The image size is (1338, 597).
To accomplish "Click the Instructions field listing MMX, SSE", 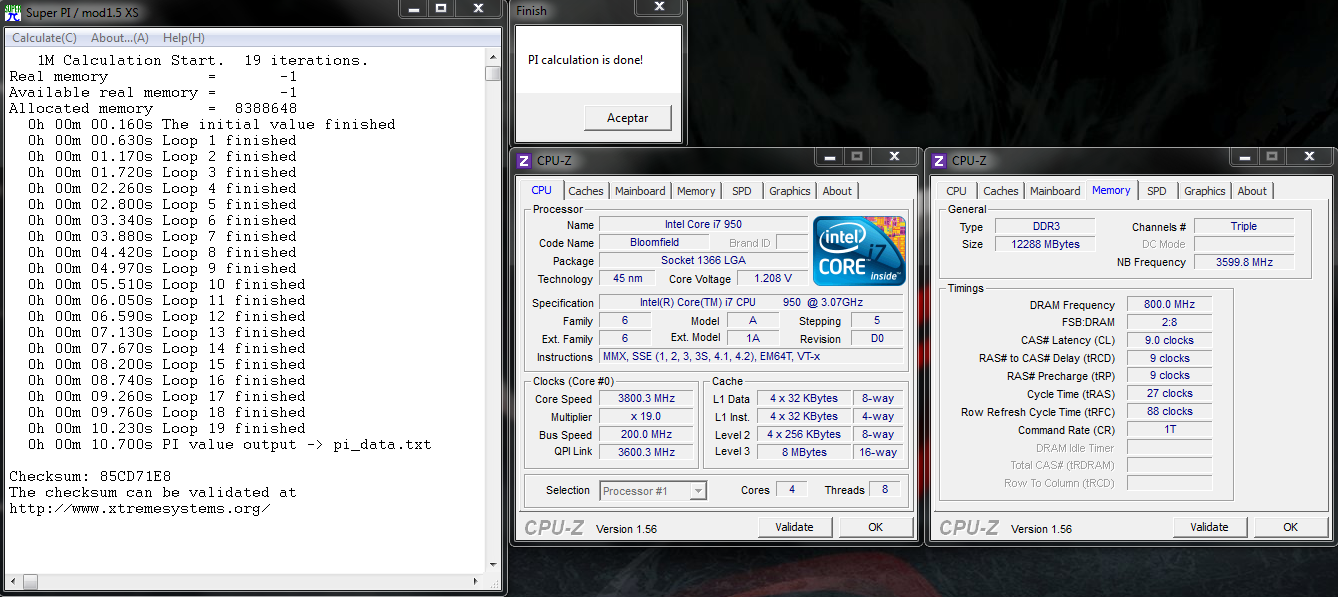I will click(752, 357).
